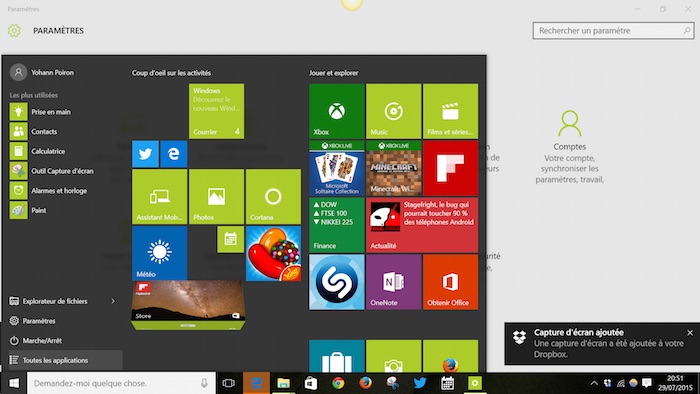
Task: Launch the Minecraft tile
Action: point(393,168)
